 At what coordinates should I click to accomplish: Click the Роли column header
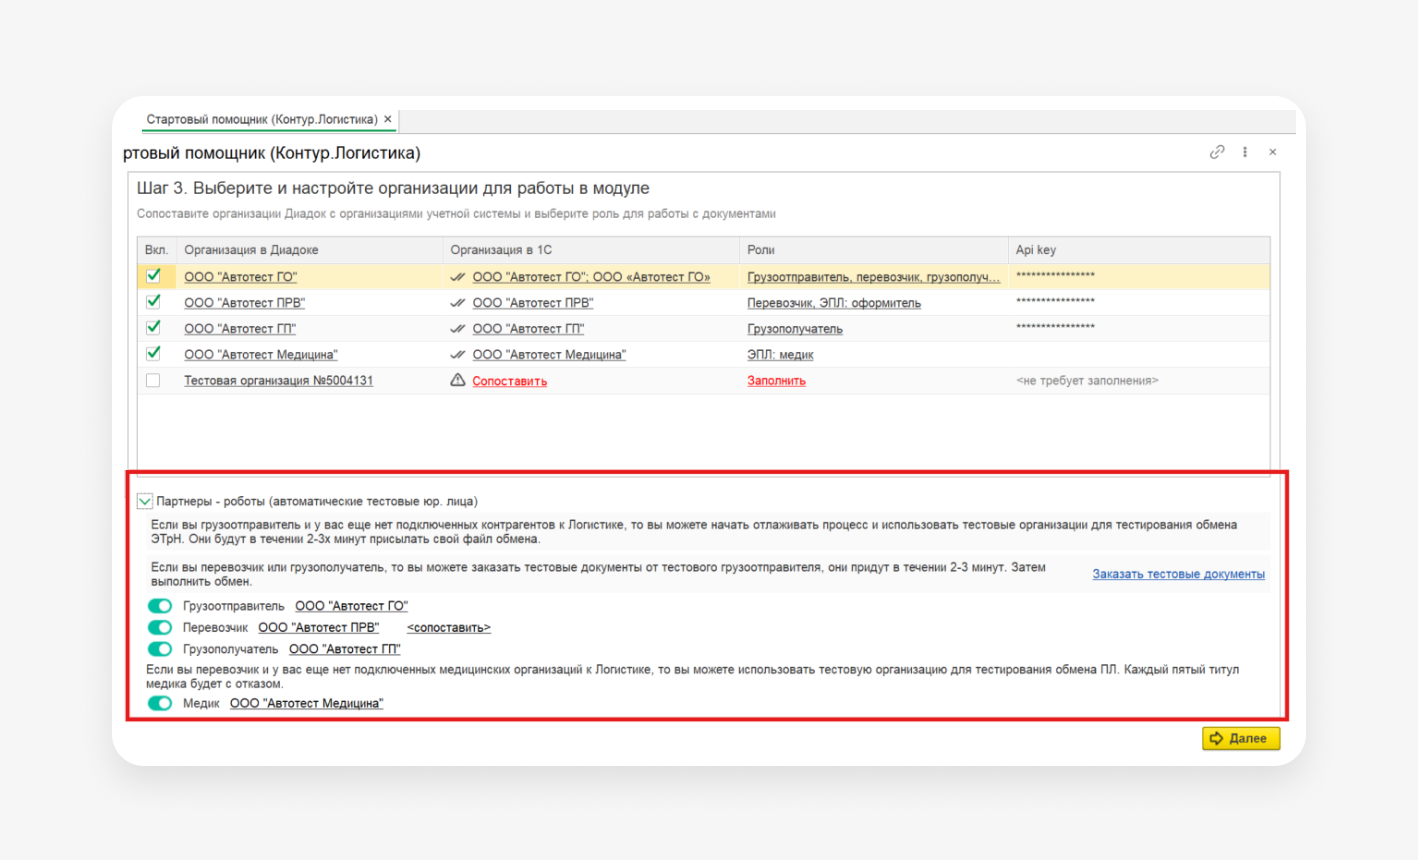click(873, 250)
